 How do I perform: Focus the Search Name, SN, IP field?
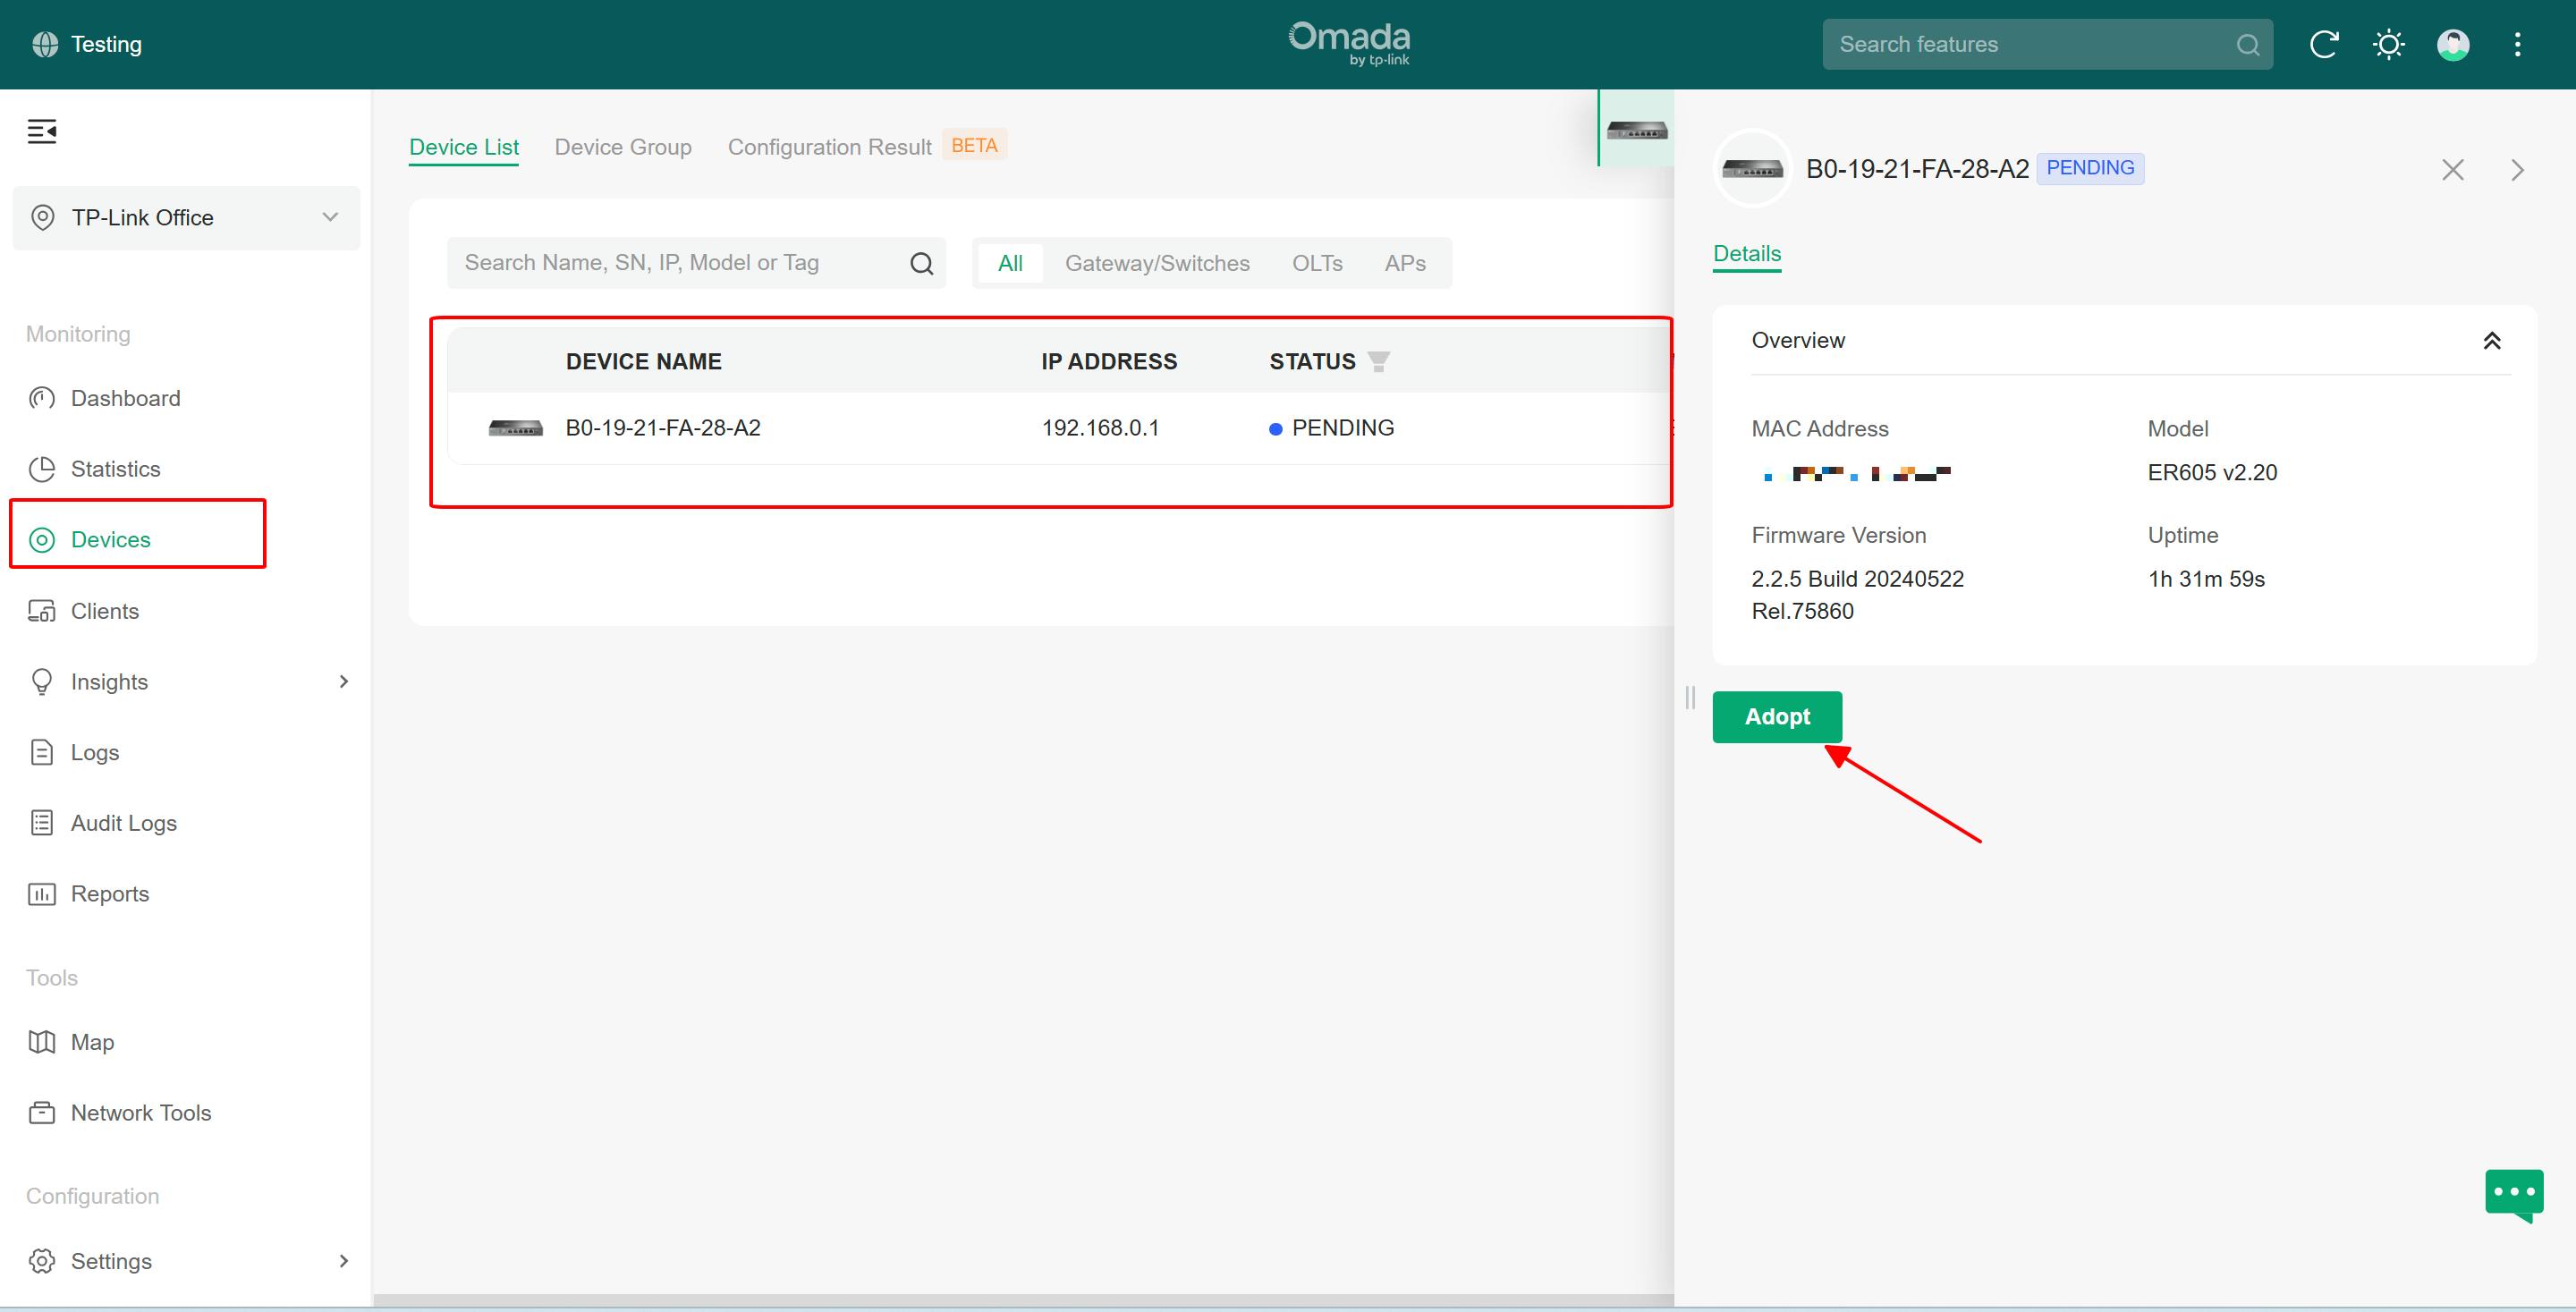(x=696, y=263)
